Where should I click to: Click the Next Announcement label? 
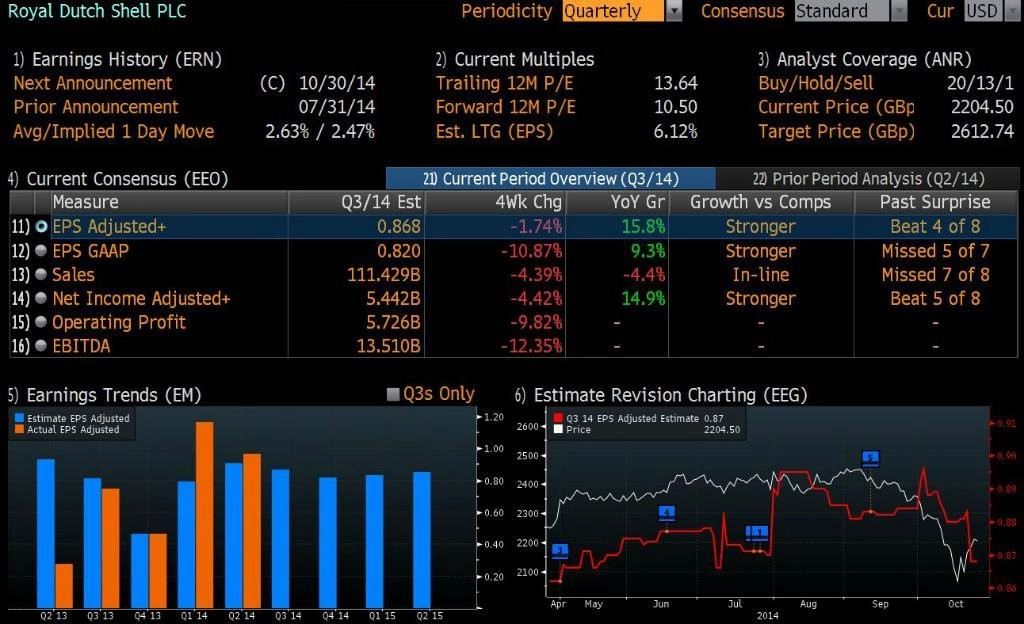(x=93, y=84)
